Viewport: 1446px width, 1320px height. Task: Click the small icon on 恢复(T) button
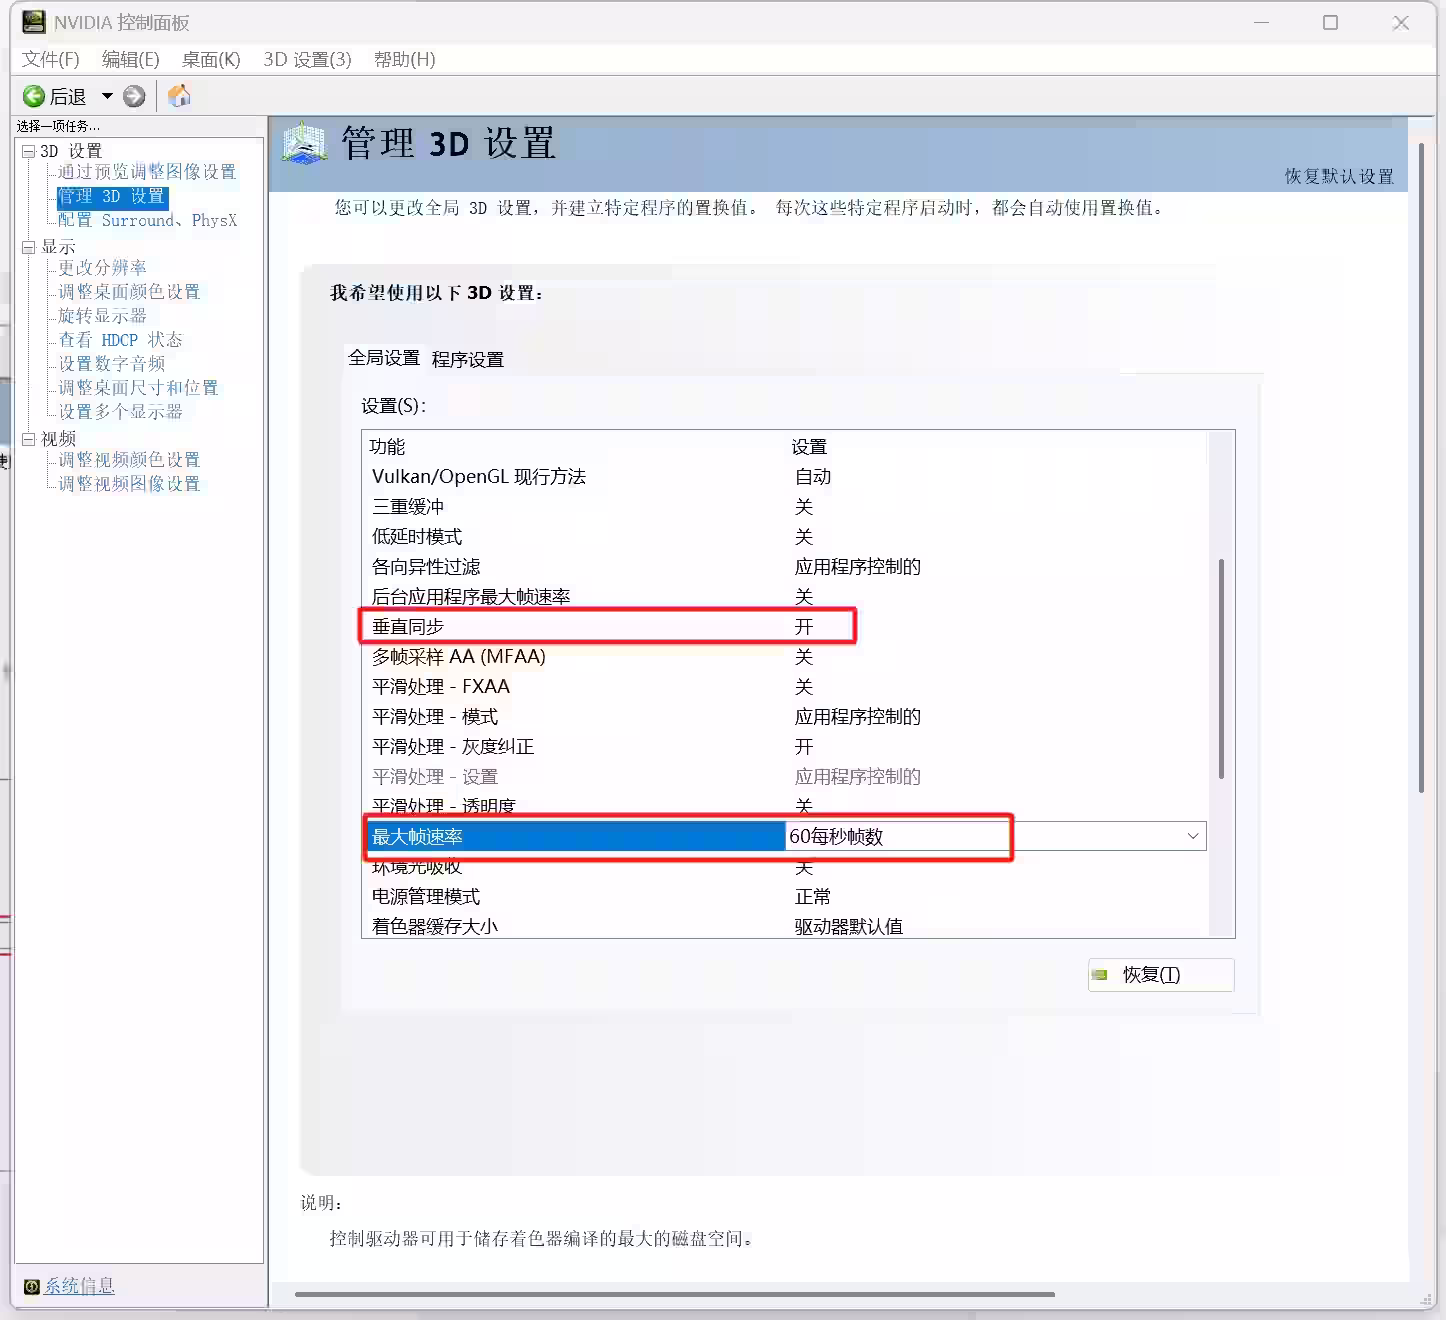[1100, 975]
